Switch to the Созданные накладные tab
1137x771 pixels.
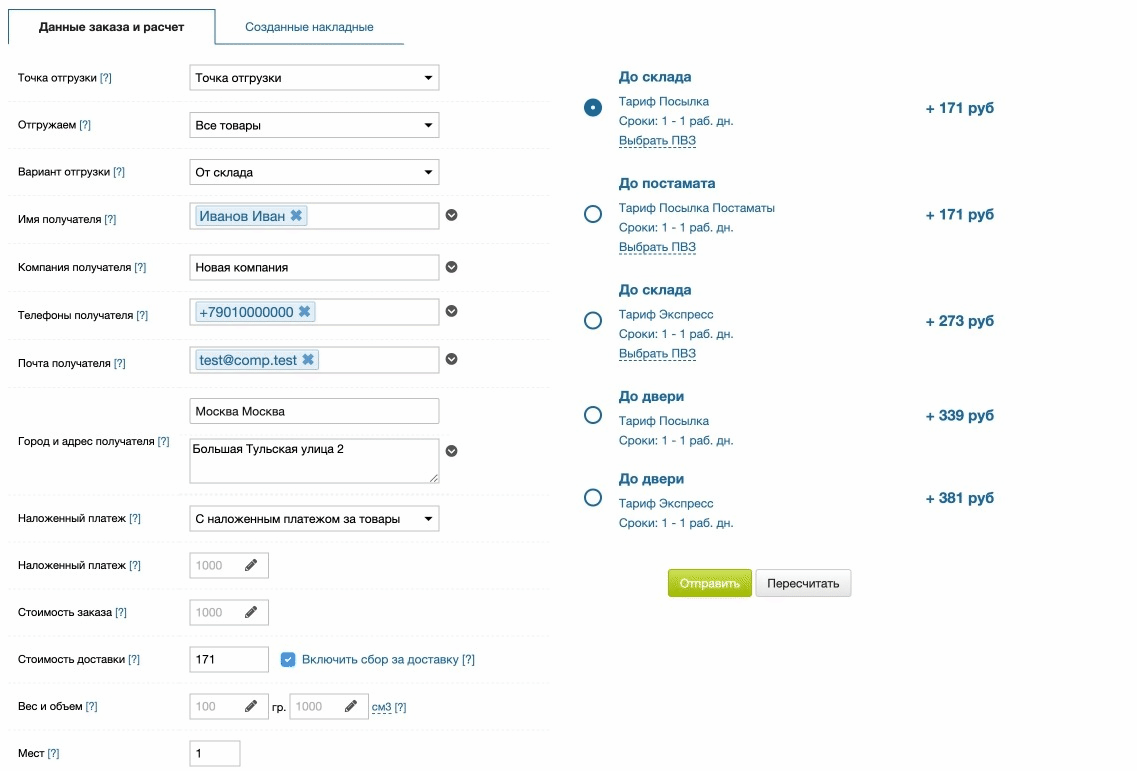pyautogui.click(x=309, y=27)
